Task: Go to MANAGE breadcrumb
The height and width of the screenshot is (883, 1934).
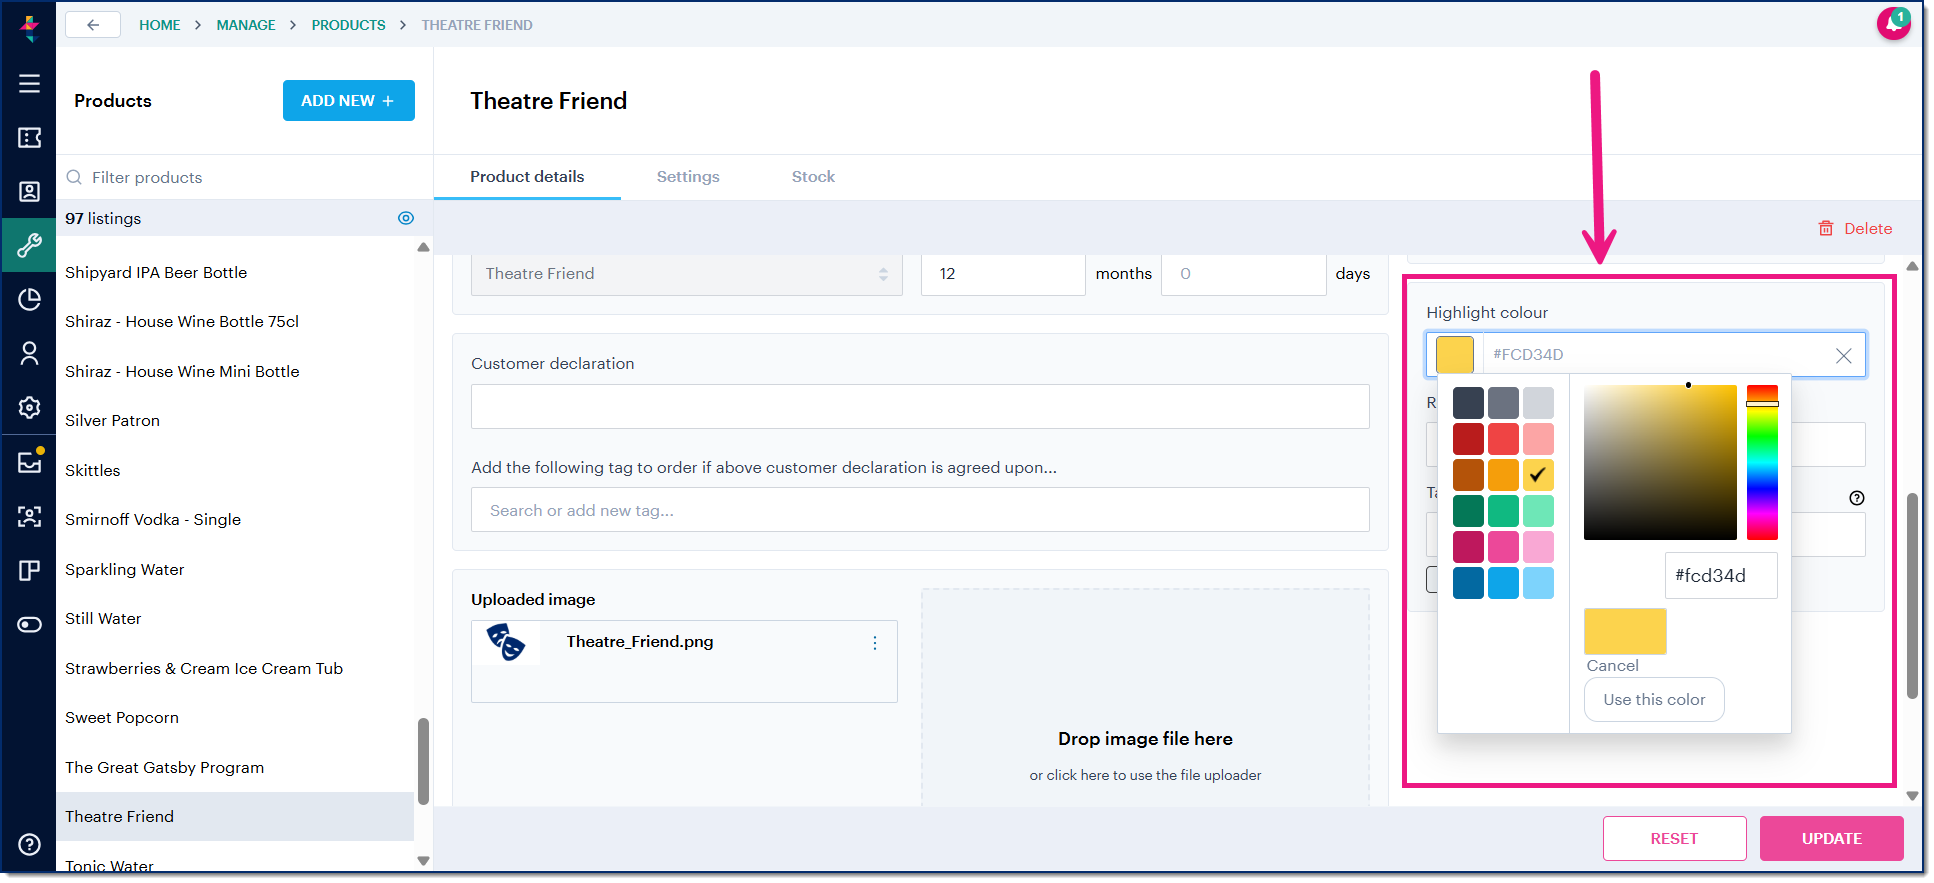Action: (246, 25)
